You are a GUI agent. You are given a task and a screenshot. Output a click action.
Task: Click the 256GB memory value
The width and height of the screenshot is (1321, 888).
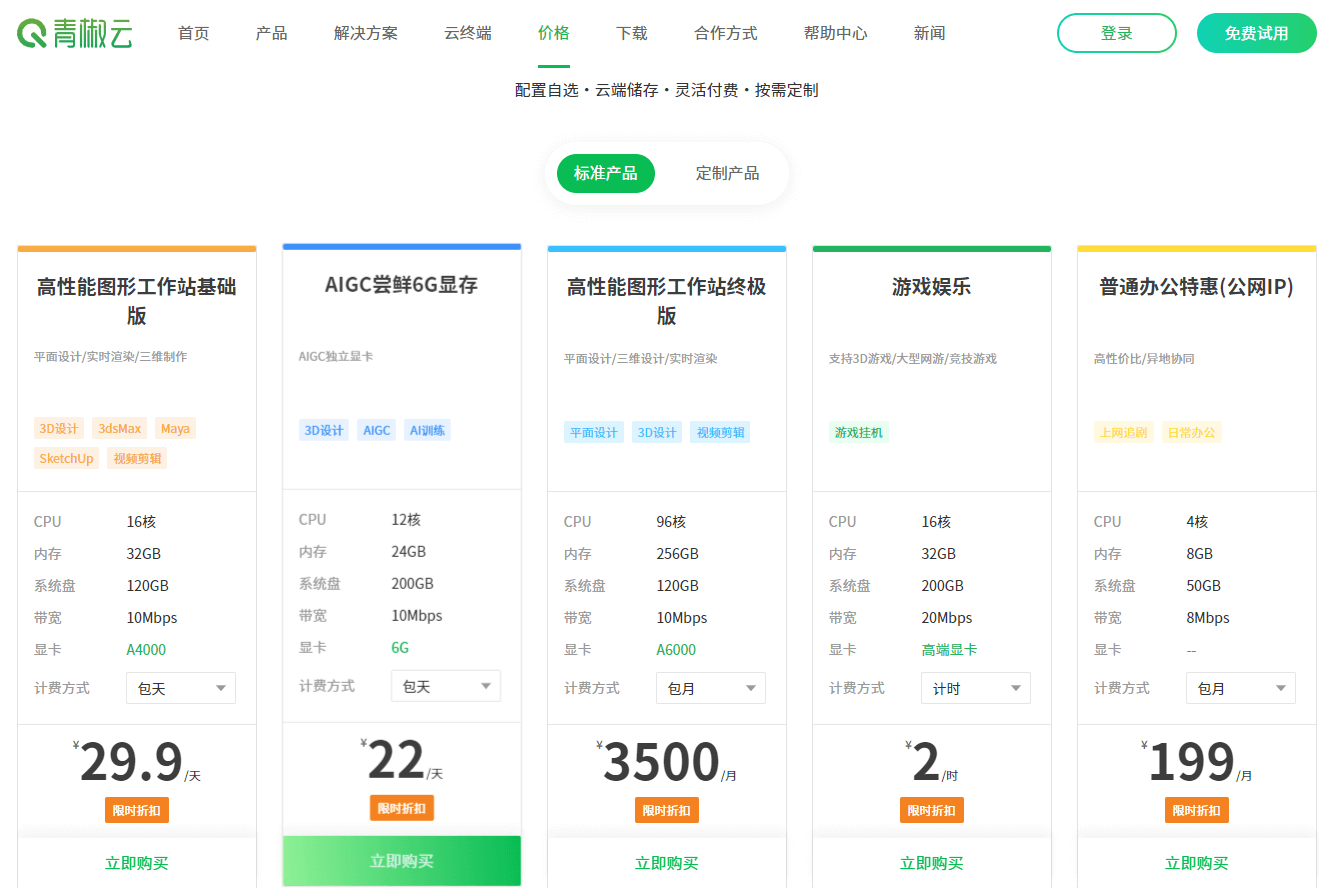pos(677,553)
